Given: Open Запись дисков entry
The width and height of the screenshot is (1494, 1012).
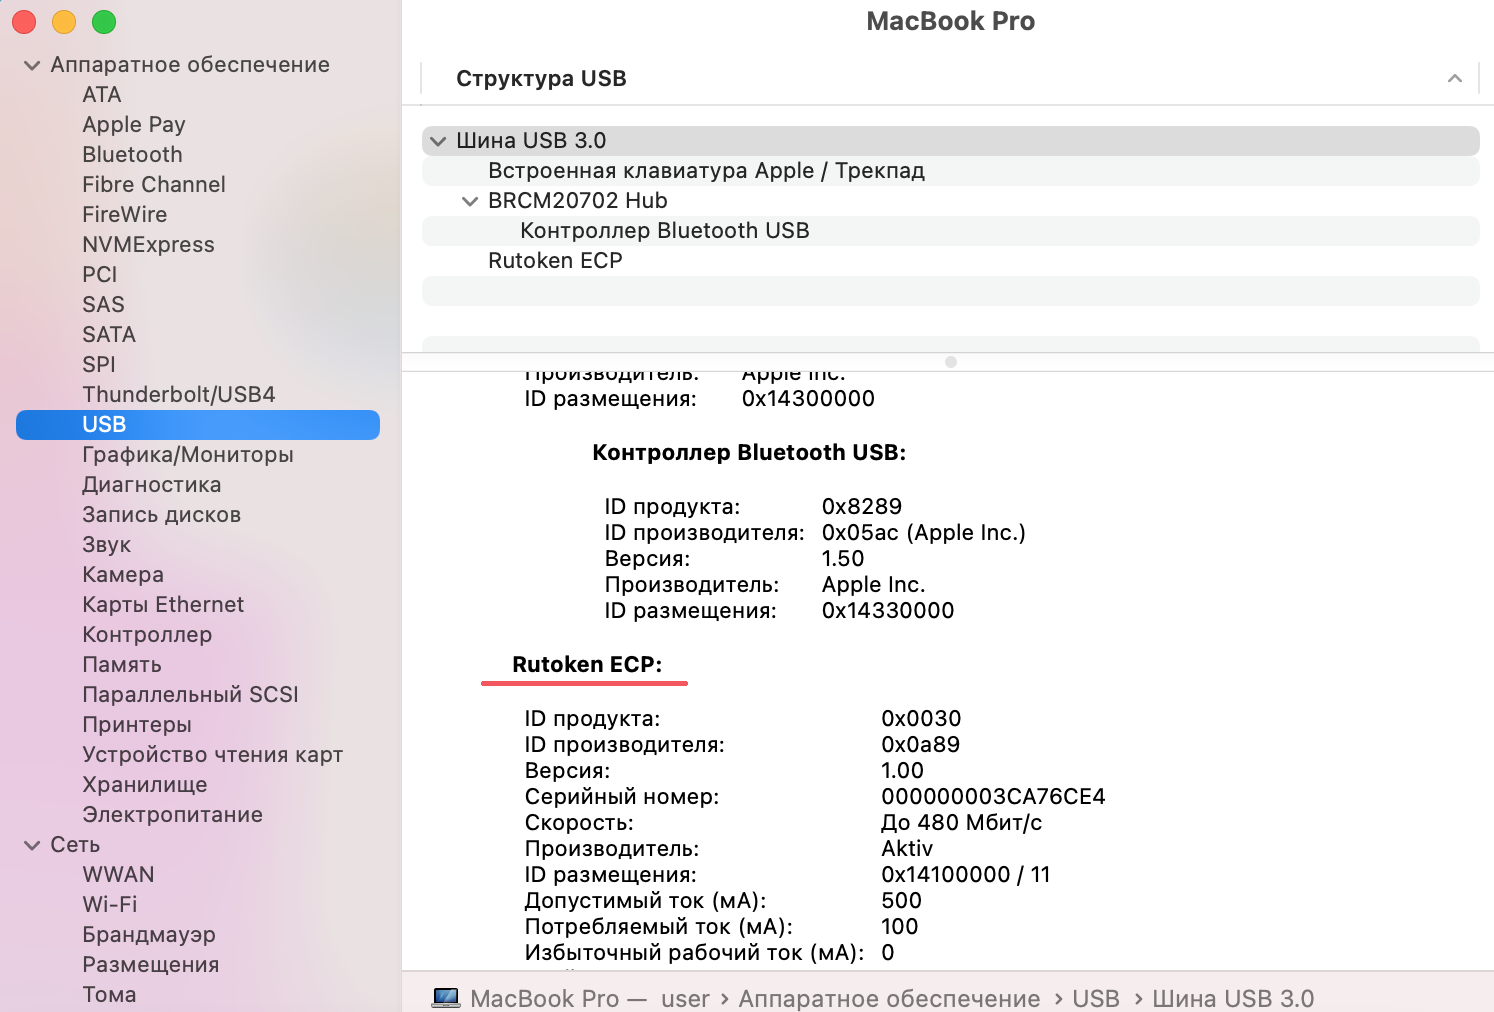Looking at the screenshot, I should pyautogui.click(x=162, y=515).
